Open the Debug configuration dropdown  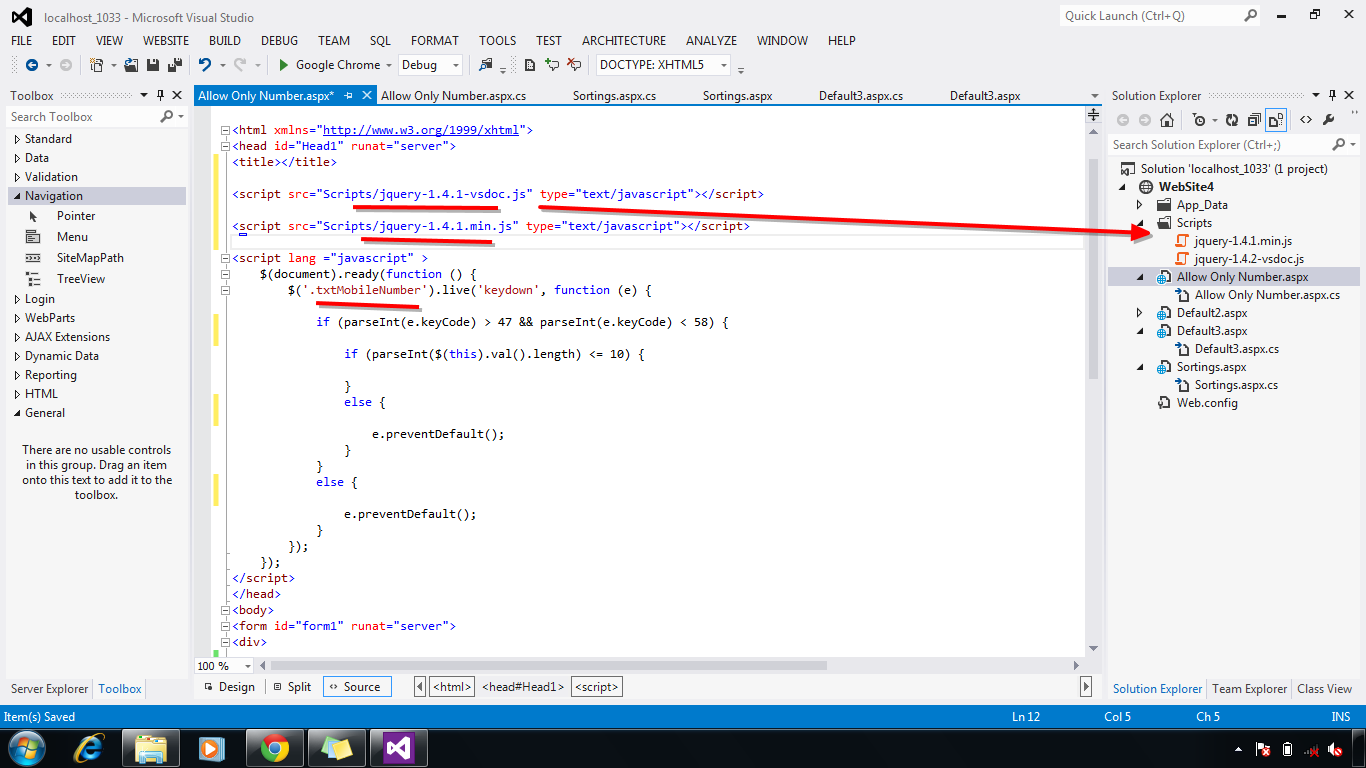(456, 65)
